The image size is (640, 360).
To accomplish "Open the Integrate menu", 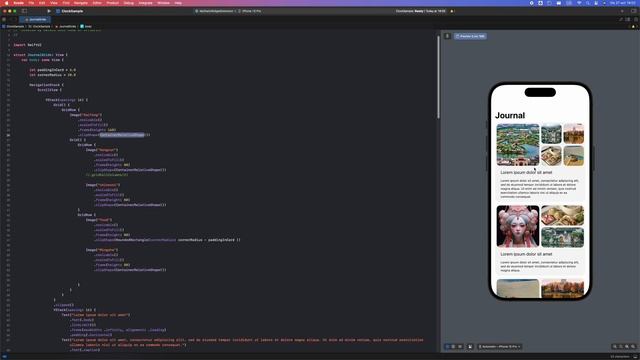I will [145, 3].
